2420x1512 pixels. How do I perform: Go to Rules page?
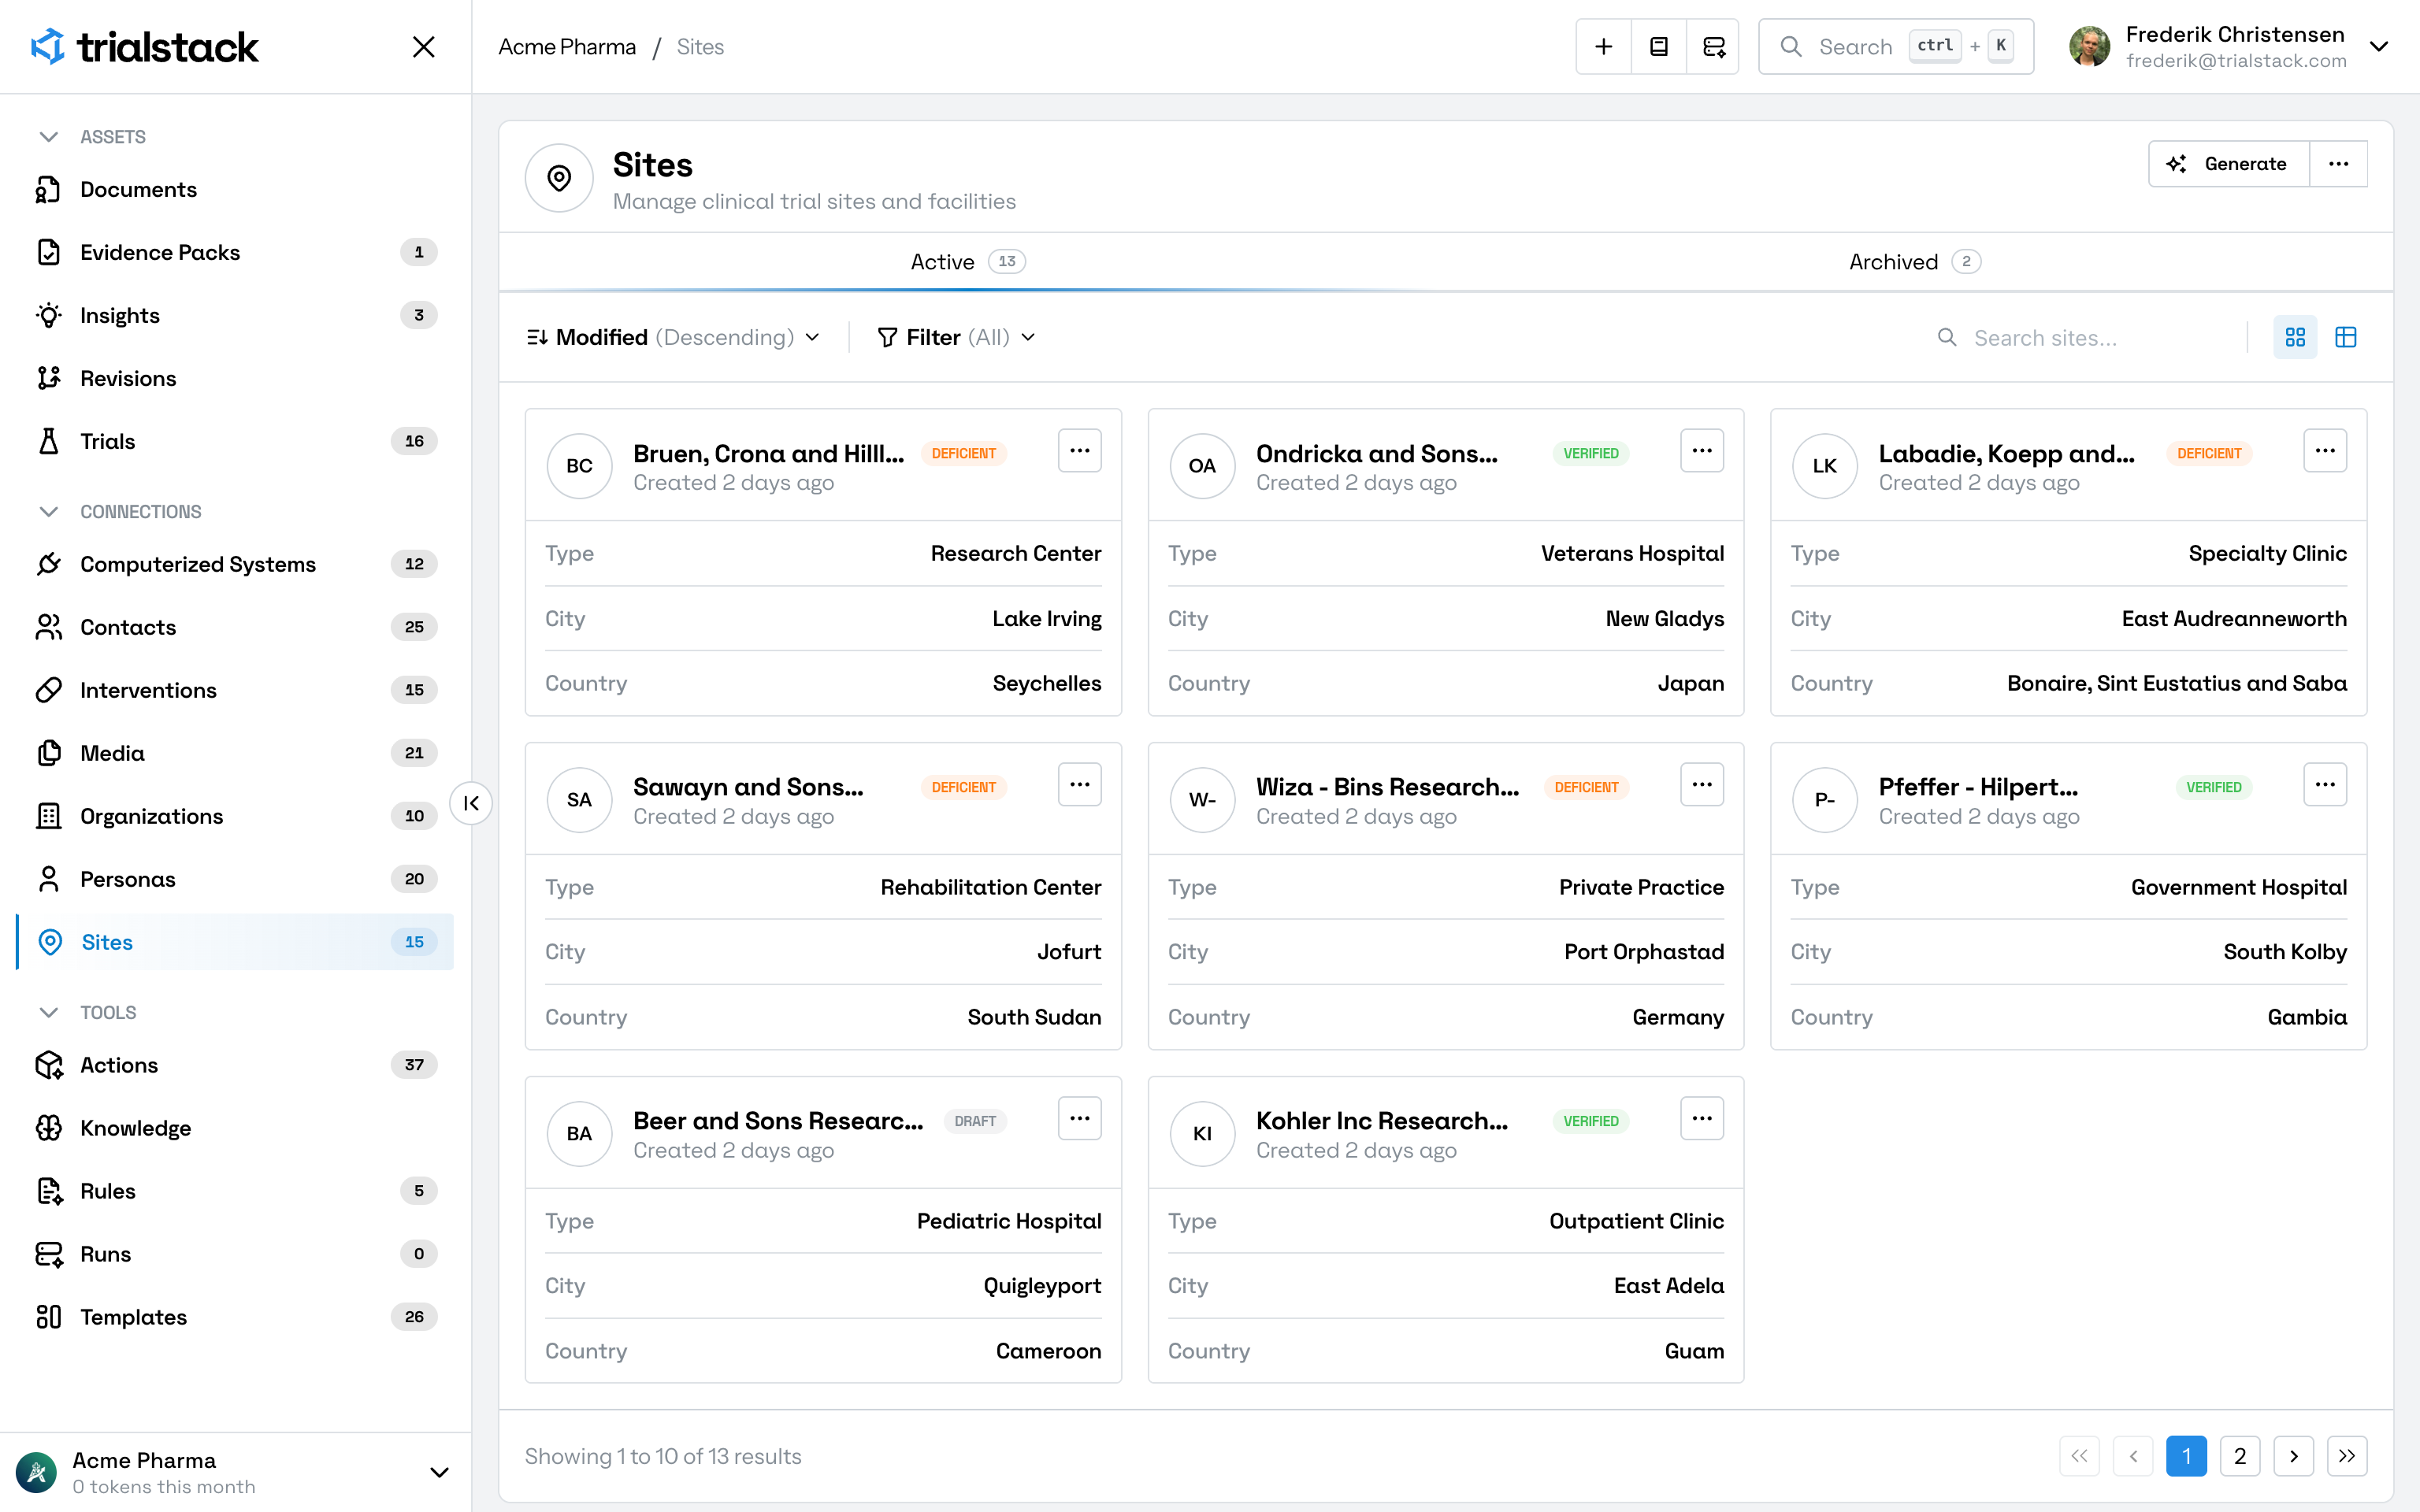point(235,1191)
